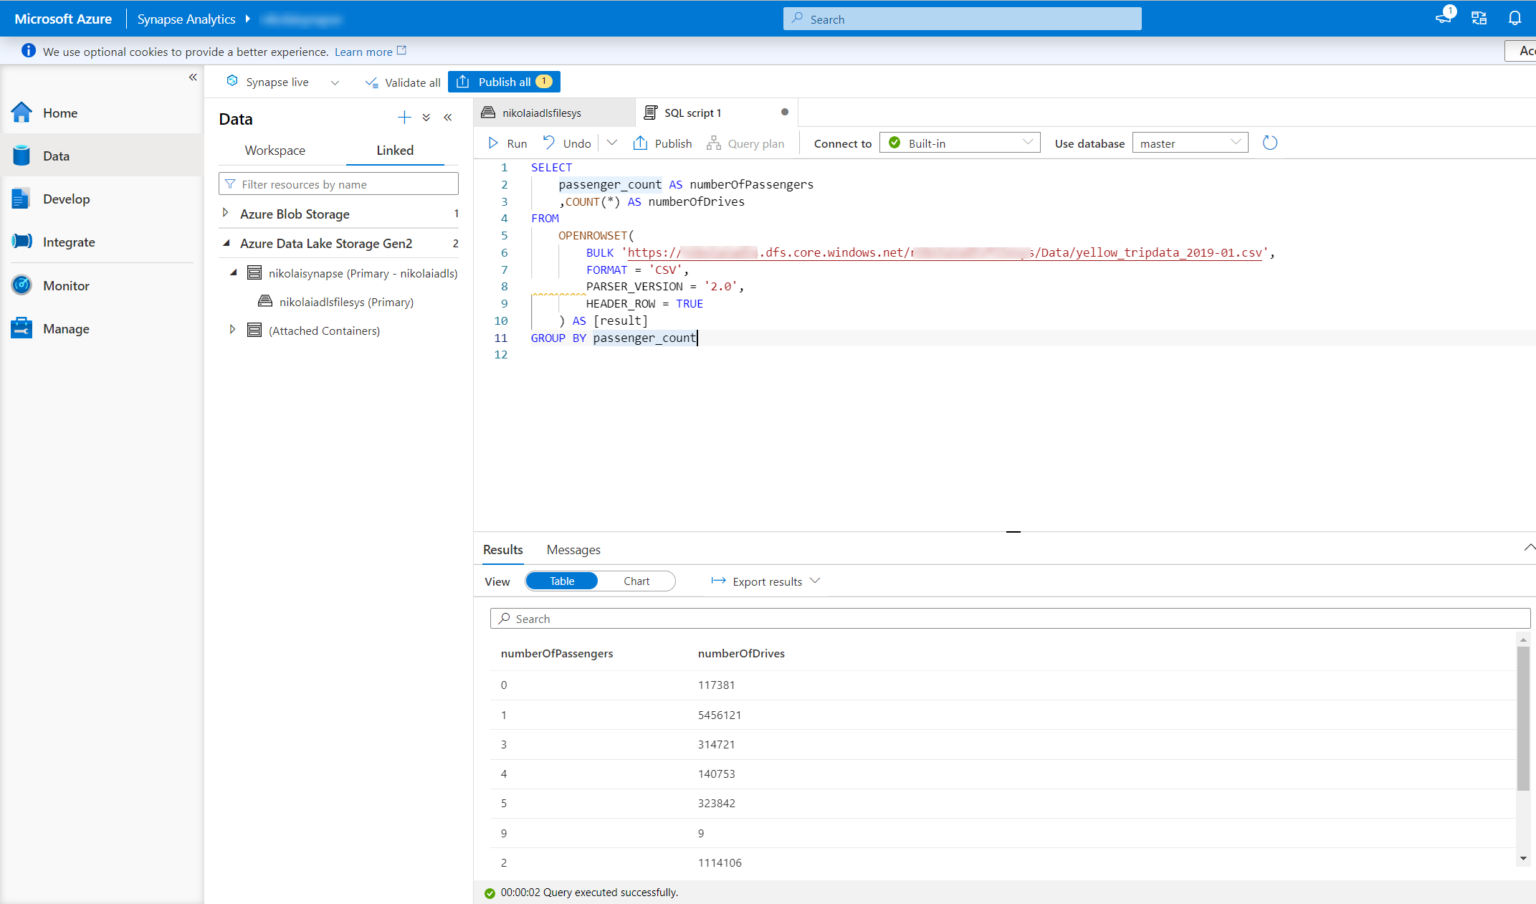Switch results view to Table
The width and height of the screenshot is (1536, 904).
coord(562,581)
